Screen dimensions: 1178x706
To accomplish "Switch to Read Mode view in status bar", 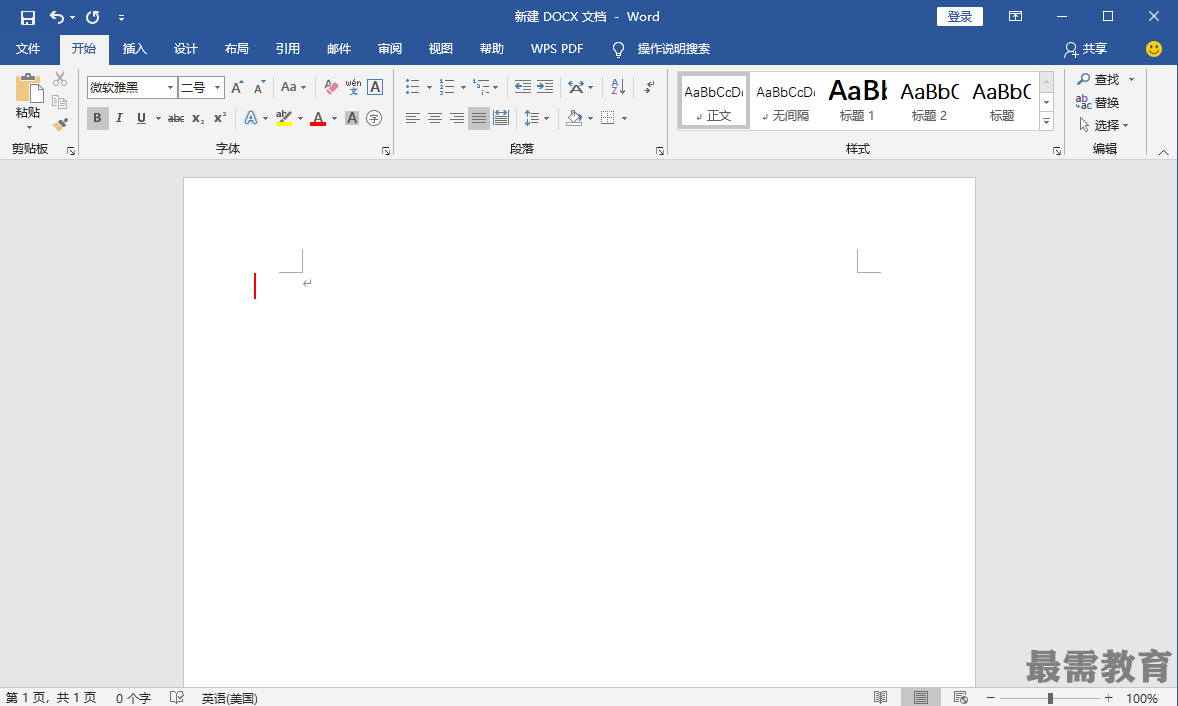I will (x=880, y=697).
